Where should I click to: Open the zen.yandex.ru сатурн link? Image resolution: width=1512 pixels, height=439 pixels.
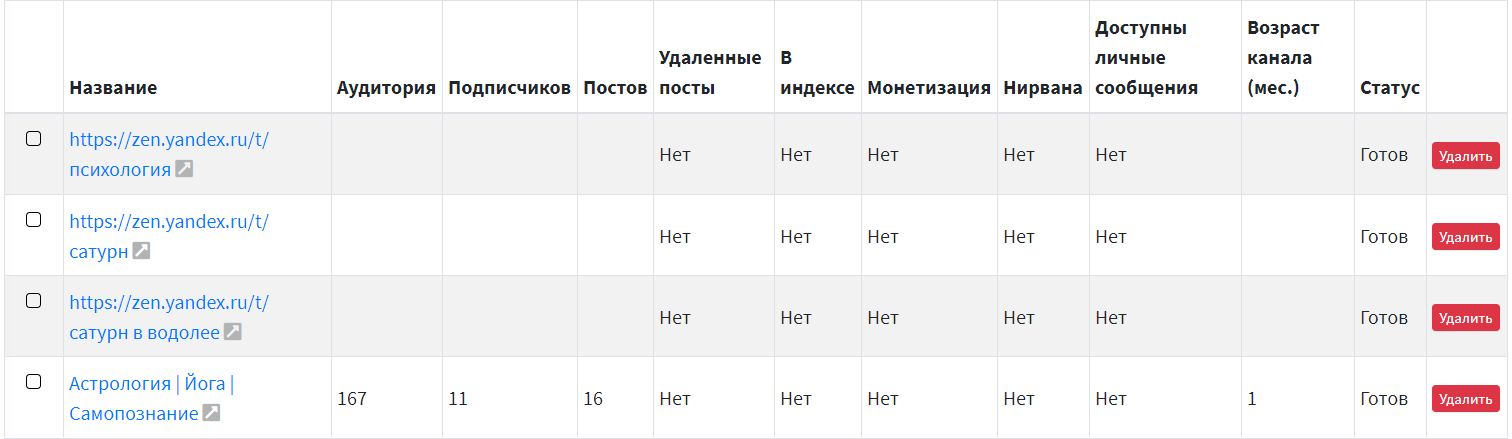(x=168, y=221)
